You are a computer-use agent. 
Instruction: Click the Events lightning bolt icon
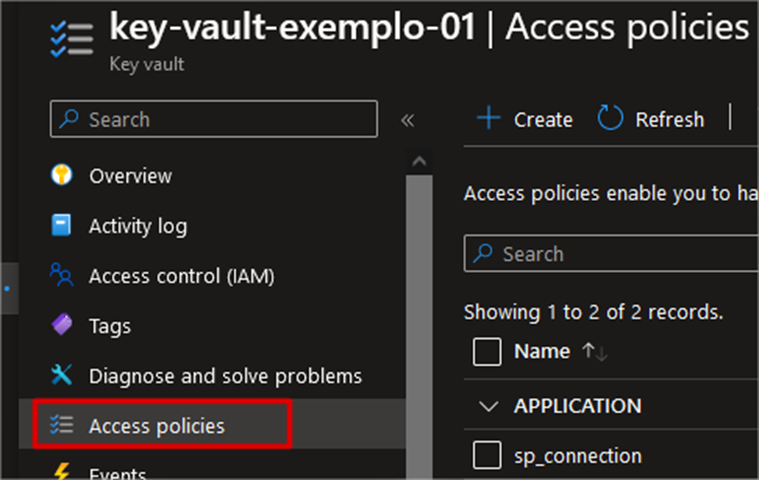click(62, 471)
